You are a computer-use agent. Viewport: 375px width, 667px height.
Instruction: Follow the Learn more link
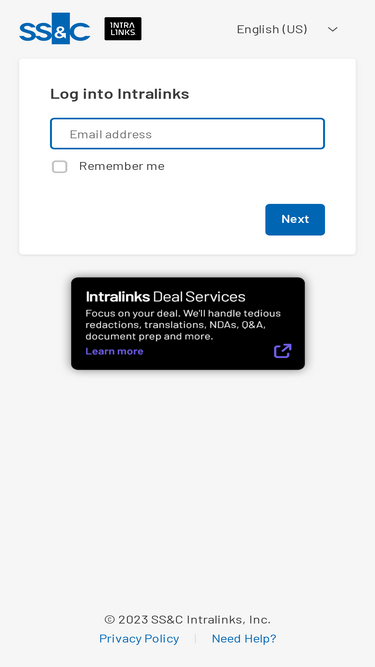point(114,351)
